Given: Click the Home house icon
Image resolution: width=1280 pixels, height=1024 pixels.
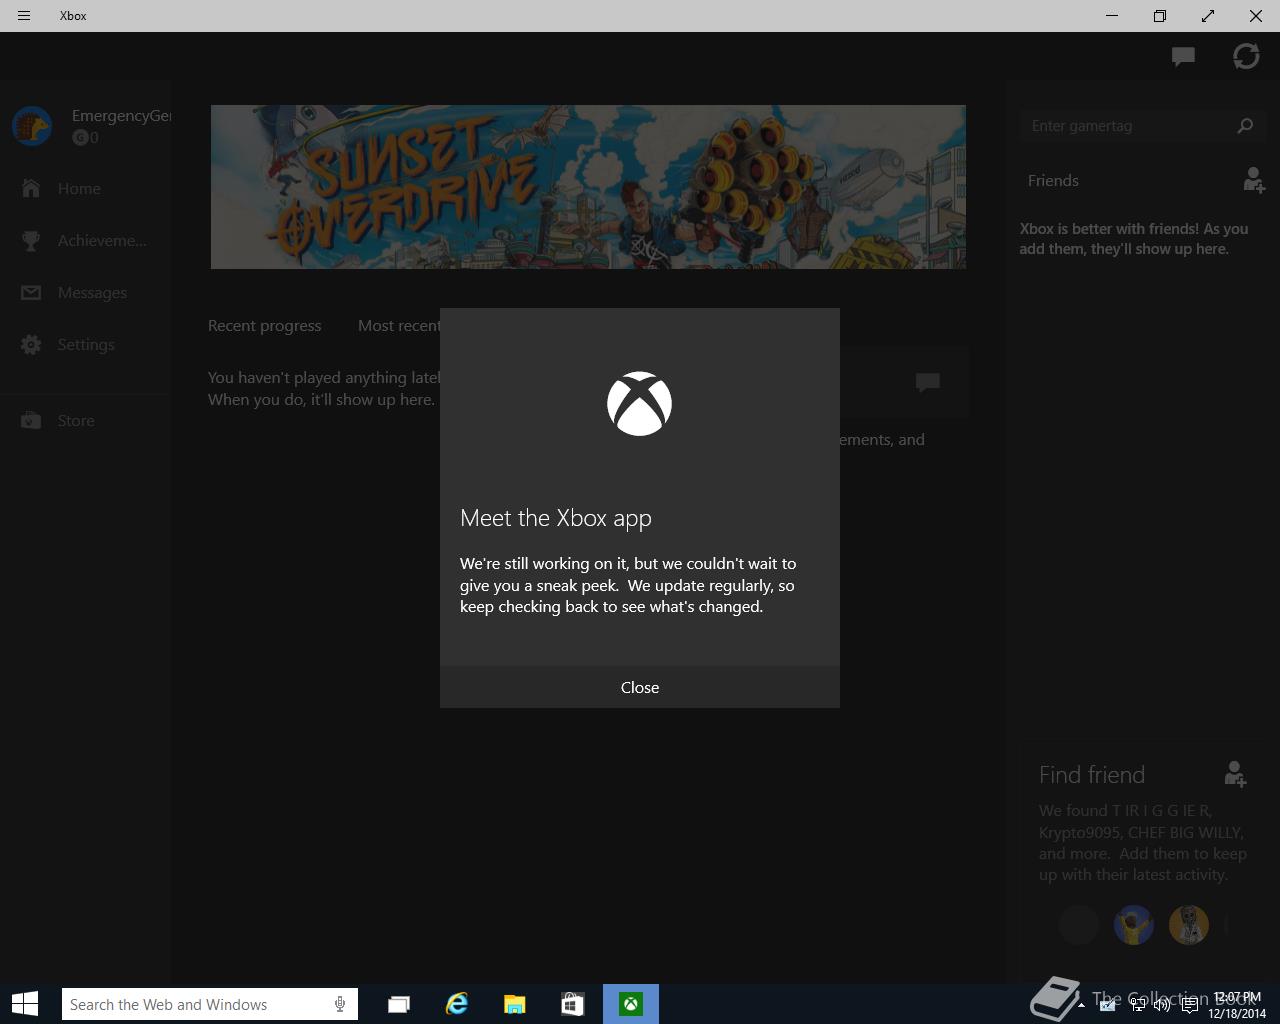Looking at the screenshot, I should pyautogui.click(x=31, y=188).
